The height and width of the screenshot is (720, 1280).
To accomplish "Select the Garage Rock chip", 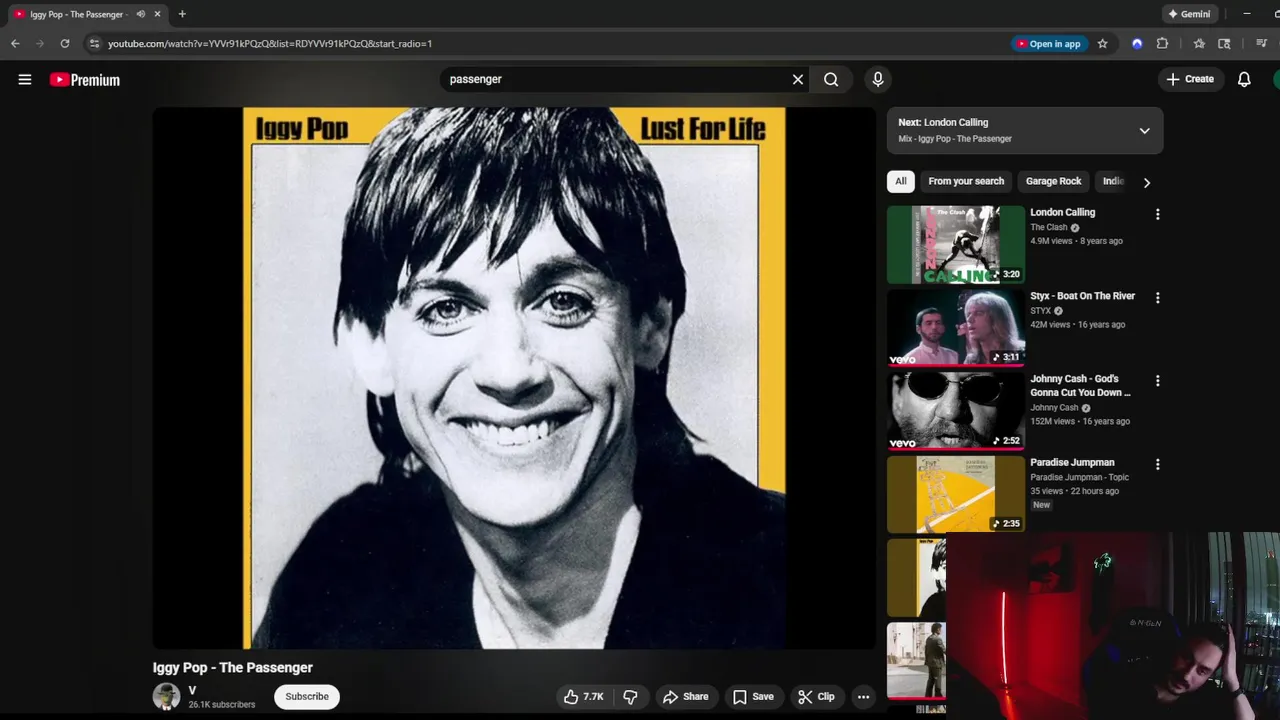I will click(1054, 181).
